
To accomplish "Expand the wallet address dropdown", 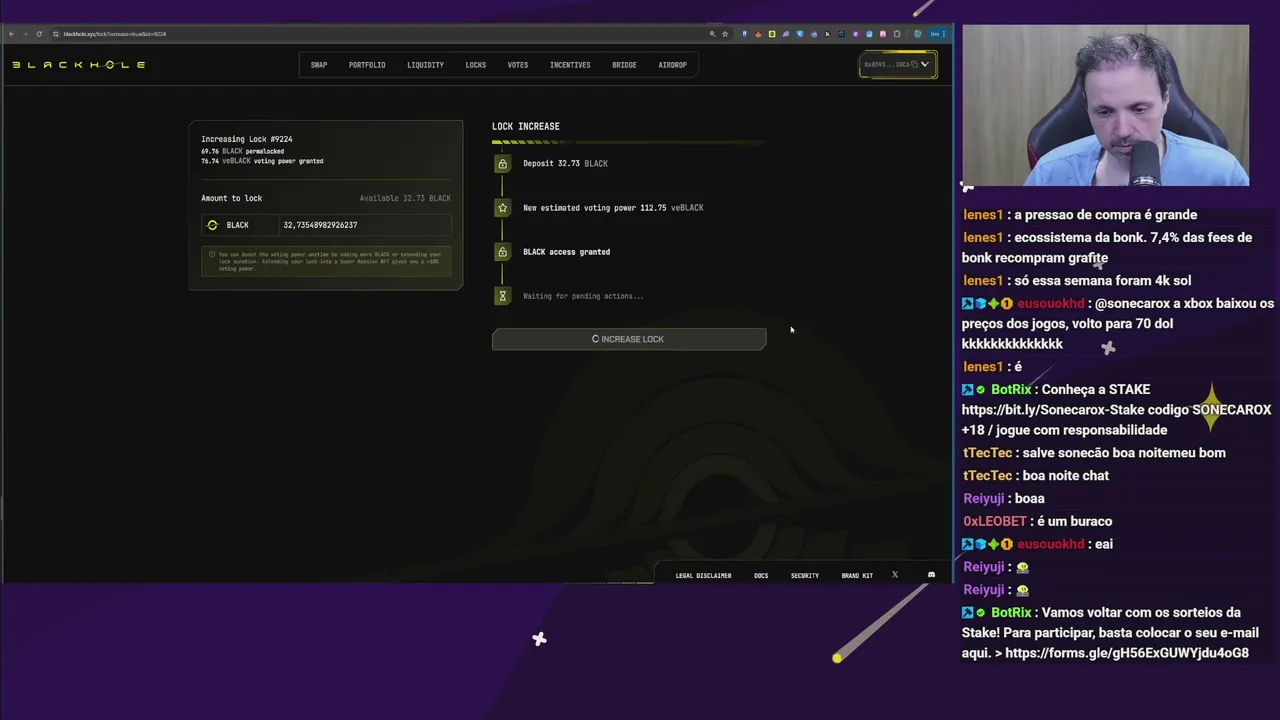I will pyautogui.click(x=925, y=65).
